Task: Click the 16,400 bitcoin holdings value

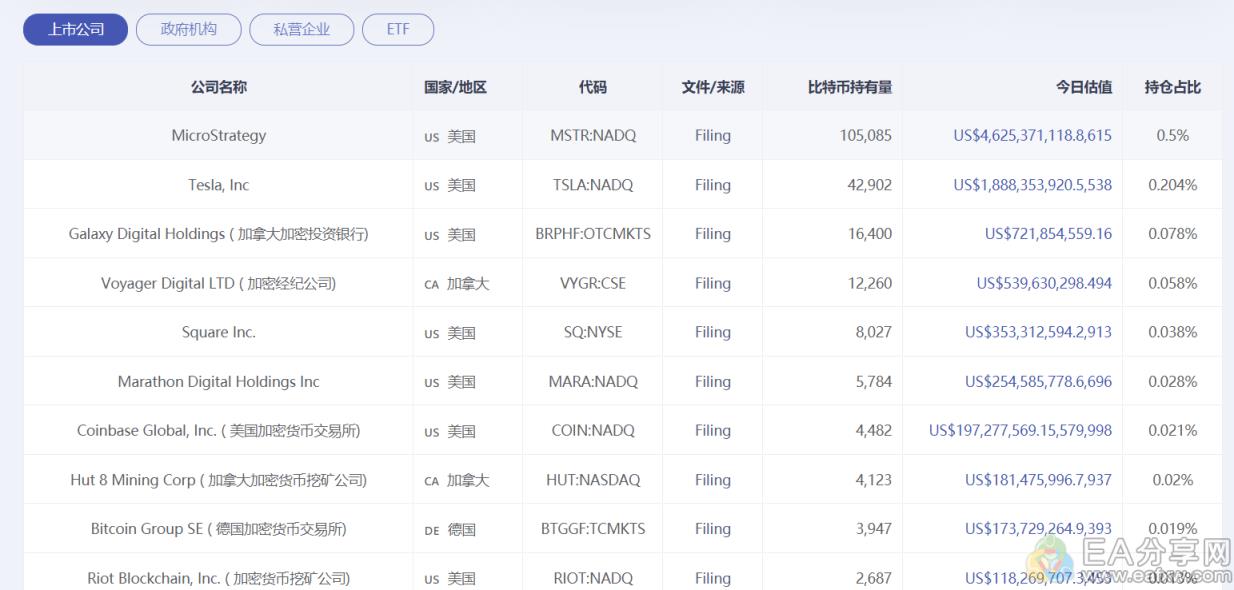Action: pos(870,234)
